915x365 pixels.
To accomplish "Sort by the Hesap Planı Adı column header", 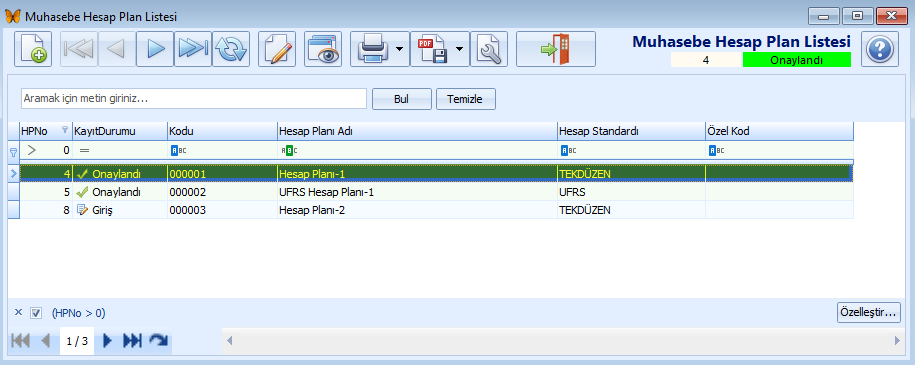I will pos(417,131).
